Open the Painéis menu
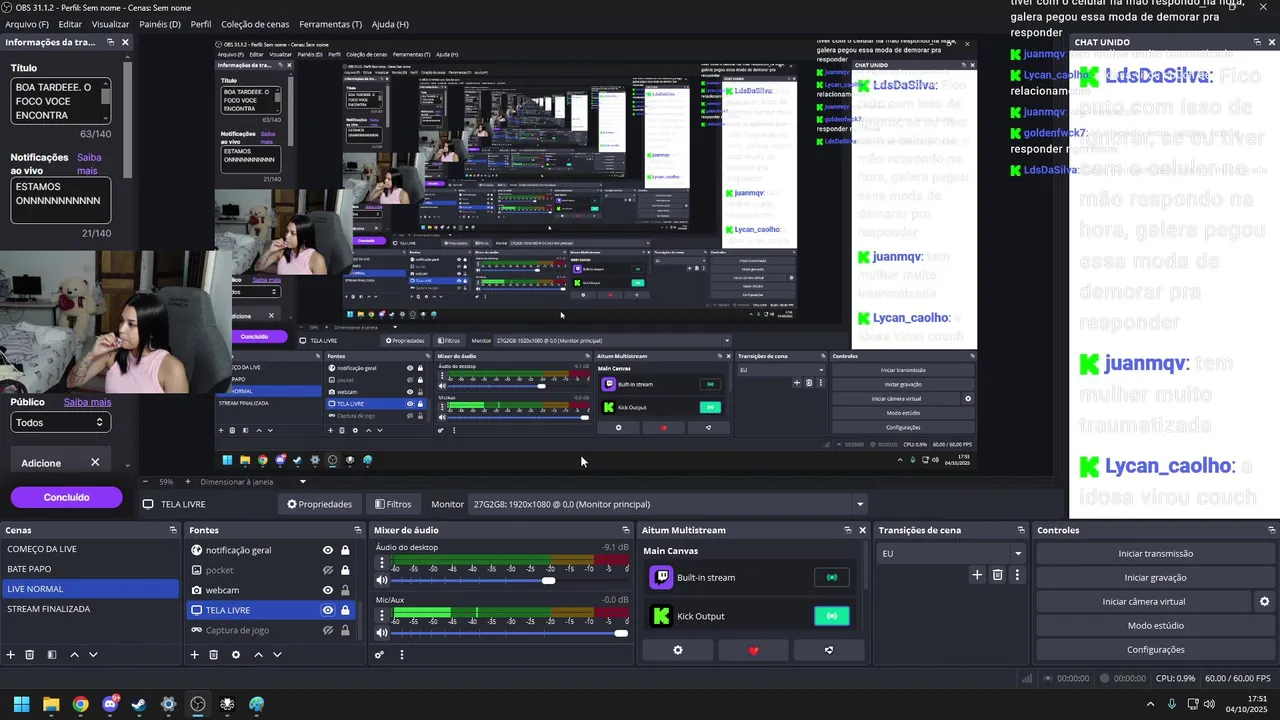 [160, 24]
